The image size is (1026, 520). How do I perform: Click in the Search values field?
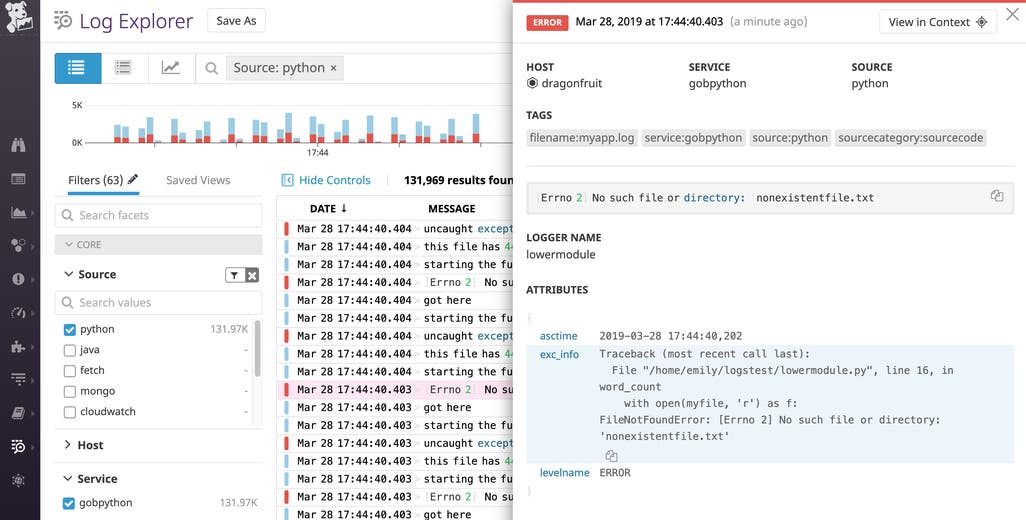[158, 302]
